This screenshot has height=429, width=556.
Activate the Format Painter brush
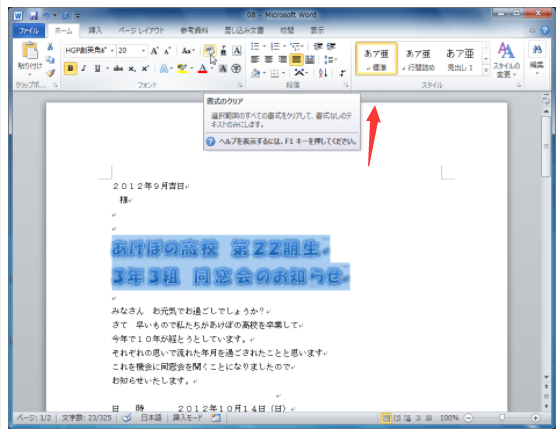pos(50,73)
